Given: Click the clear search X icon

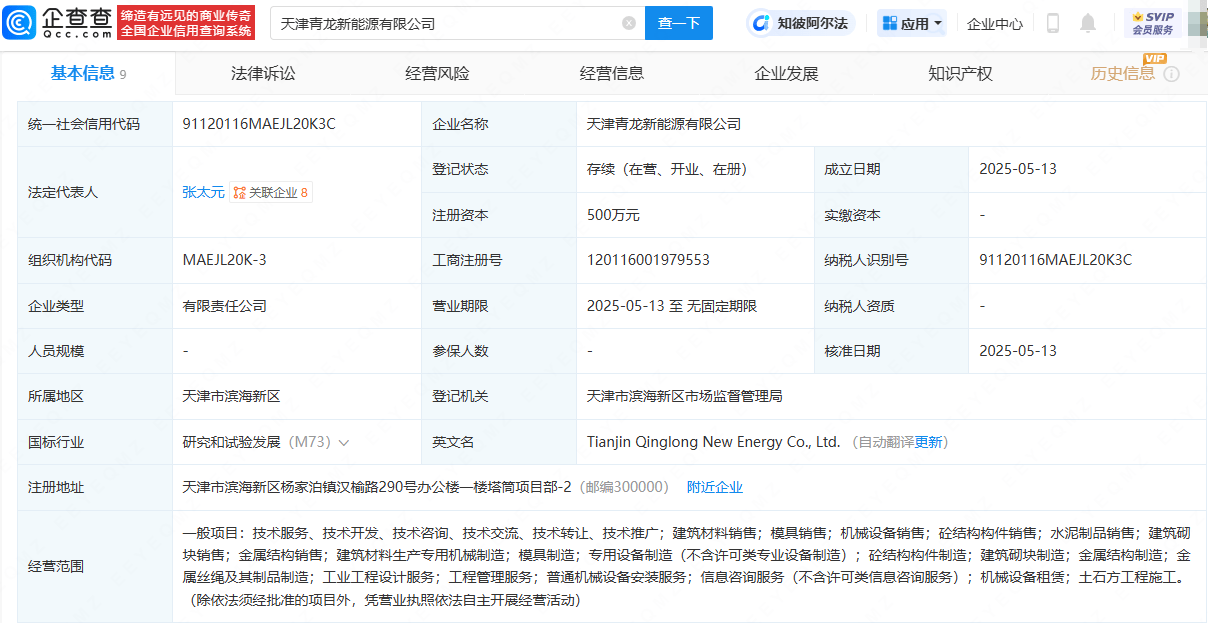Looking at the screenshot, I should (x=628, y=22).
